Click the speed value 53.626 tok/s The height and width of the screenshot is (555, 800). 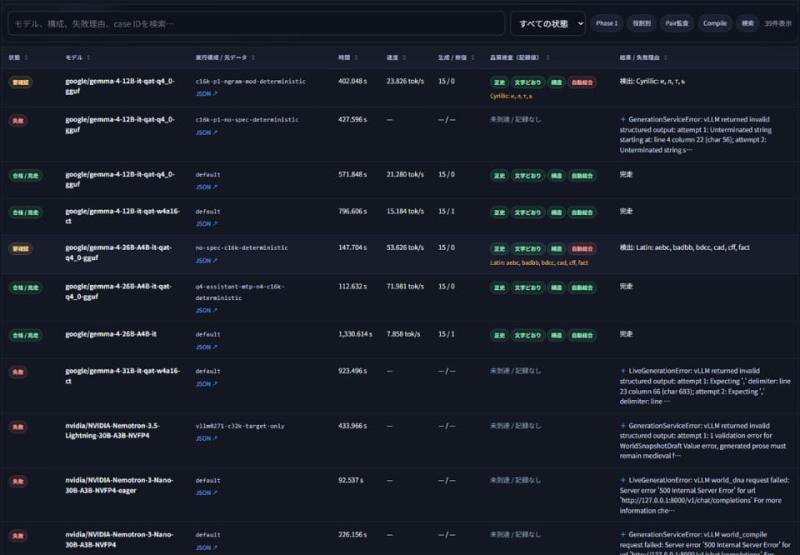pyautogui.click(x=405, y=247)
